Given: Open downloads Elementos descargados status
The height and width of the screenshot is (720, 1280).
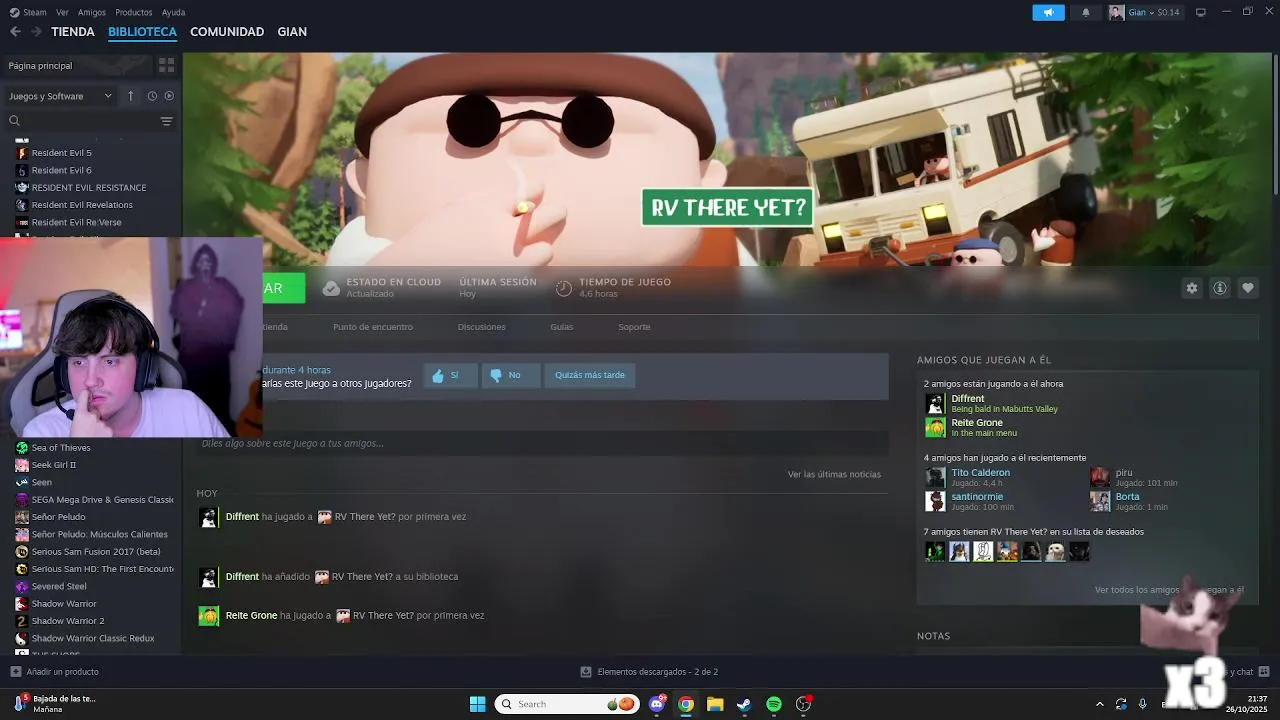Looking at the screenshot, I should coord(649,672).
